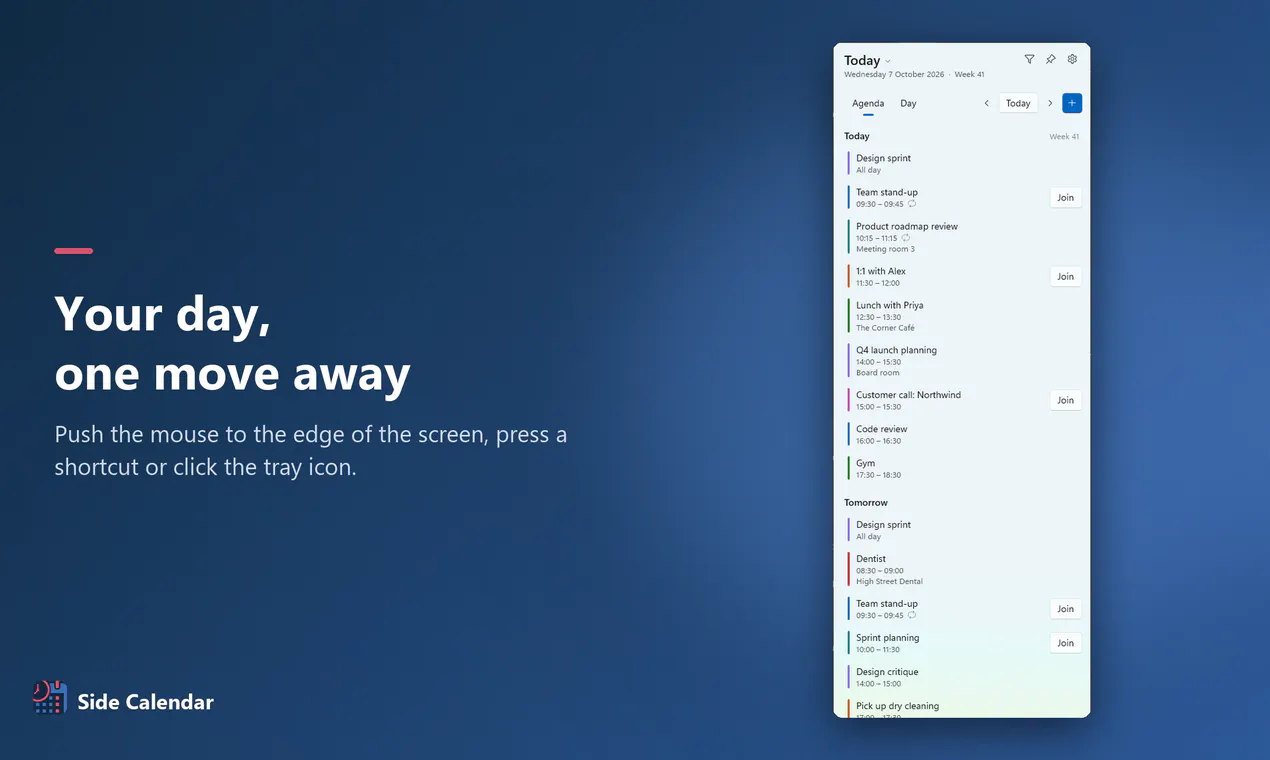Open tomorrow's Design sprint all-day event
1270x760 pixels.
(963, 530)
